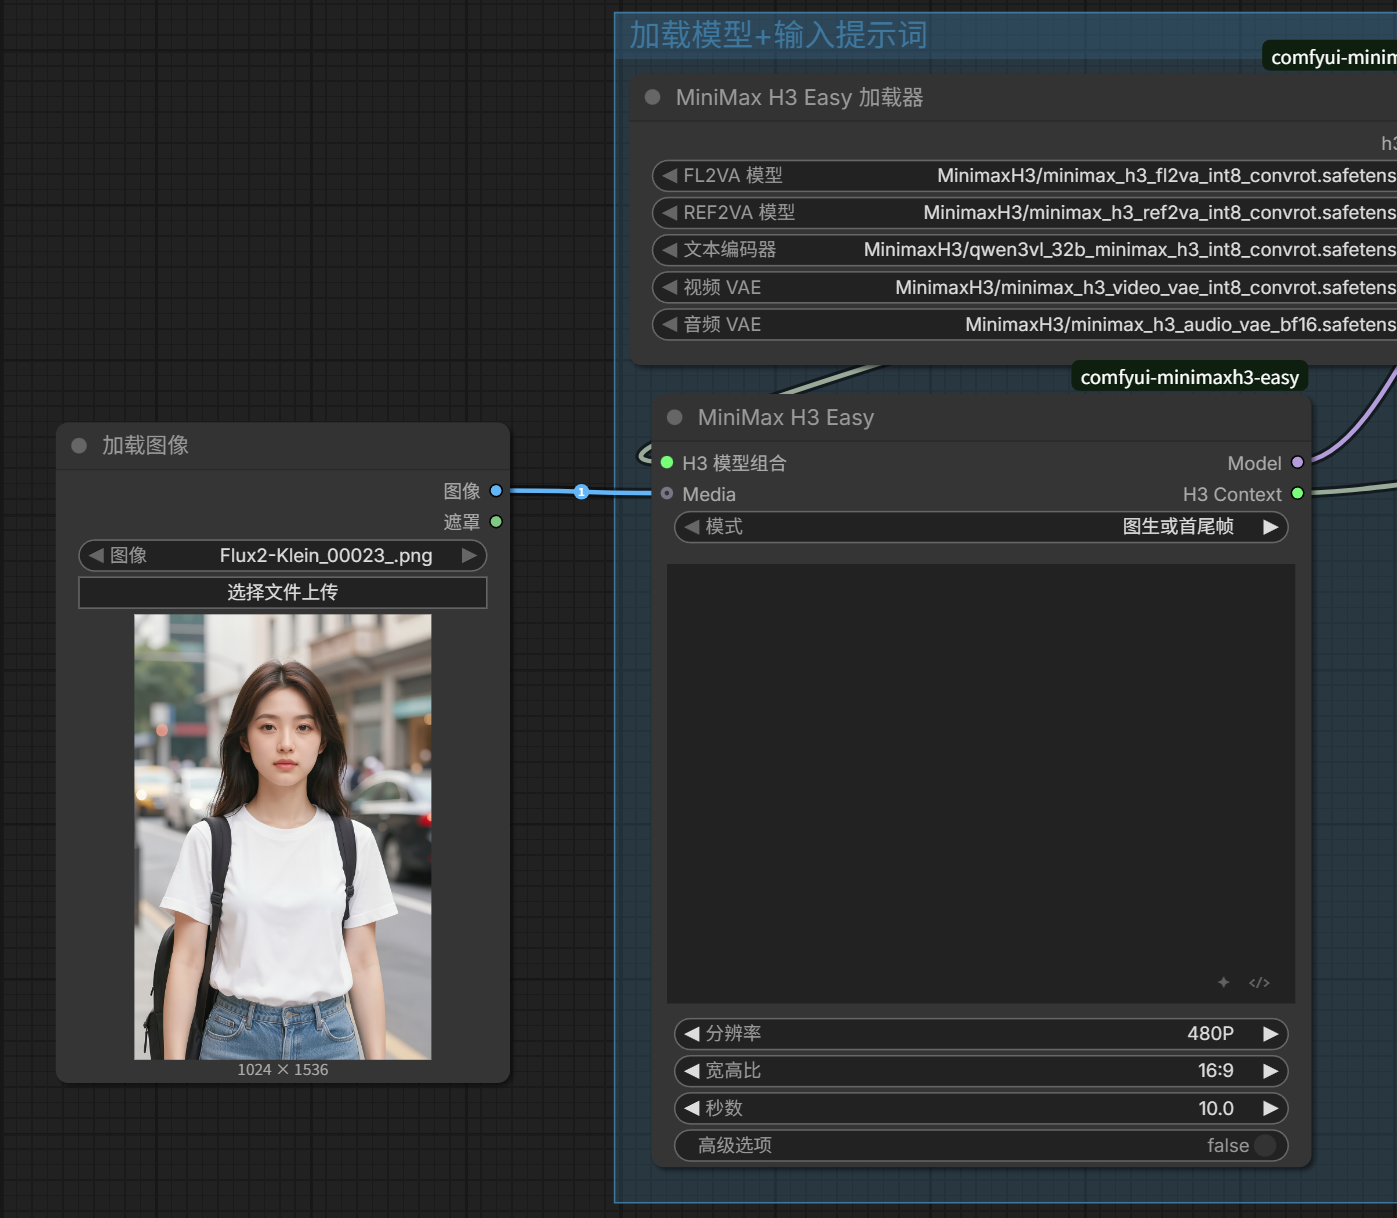Click the 选择文件上传 button
This screenshot has height=1218, width=1397.
pos(283,592)
